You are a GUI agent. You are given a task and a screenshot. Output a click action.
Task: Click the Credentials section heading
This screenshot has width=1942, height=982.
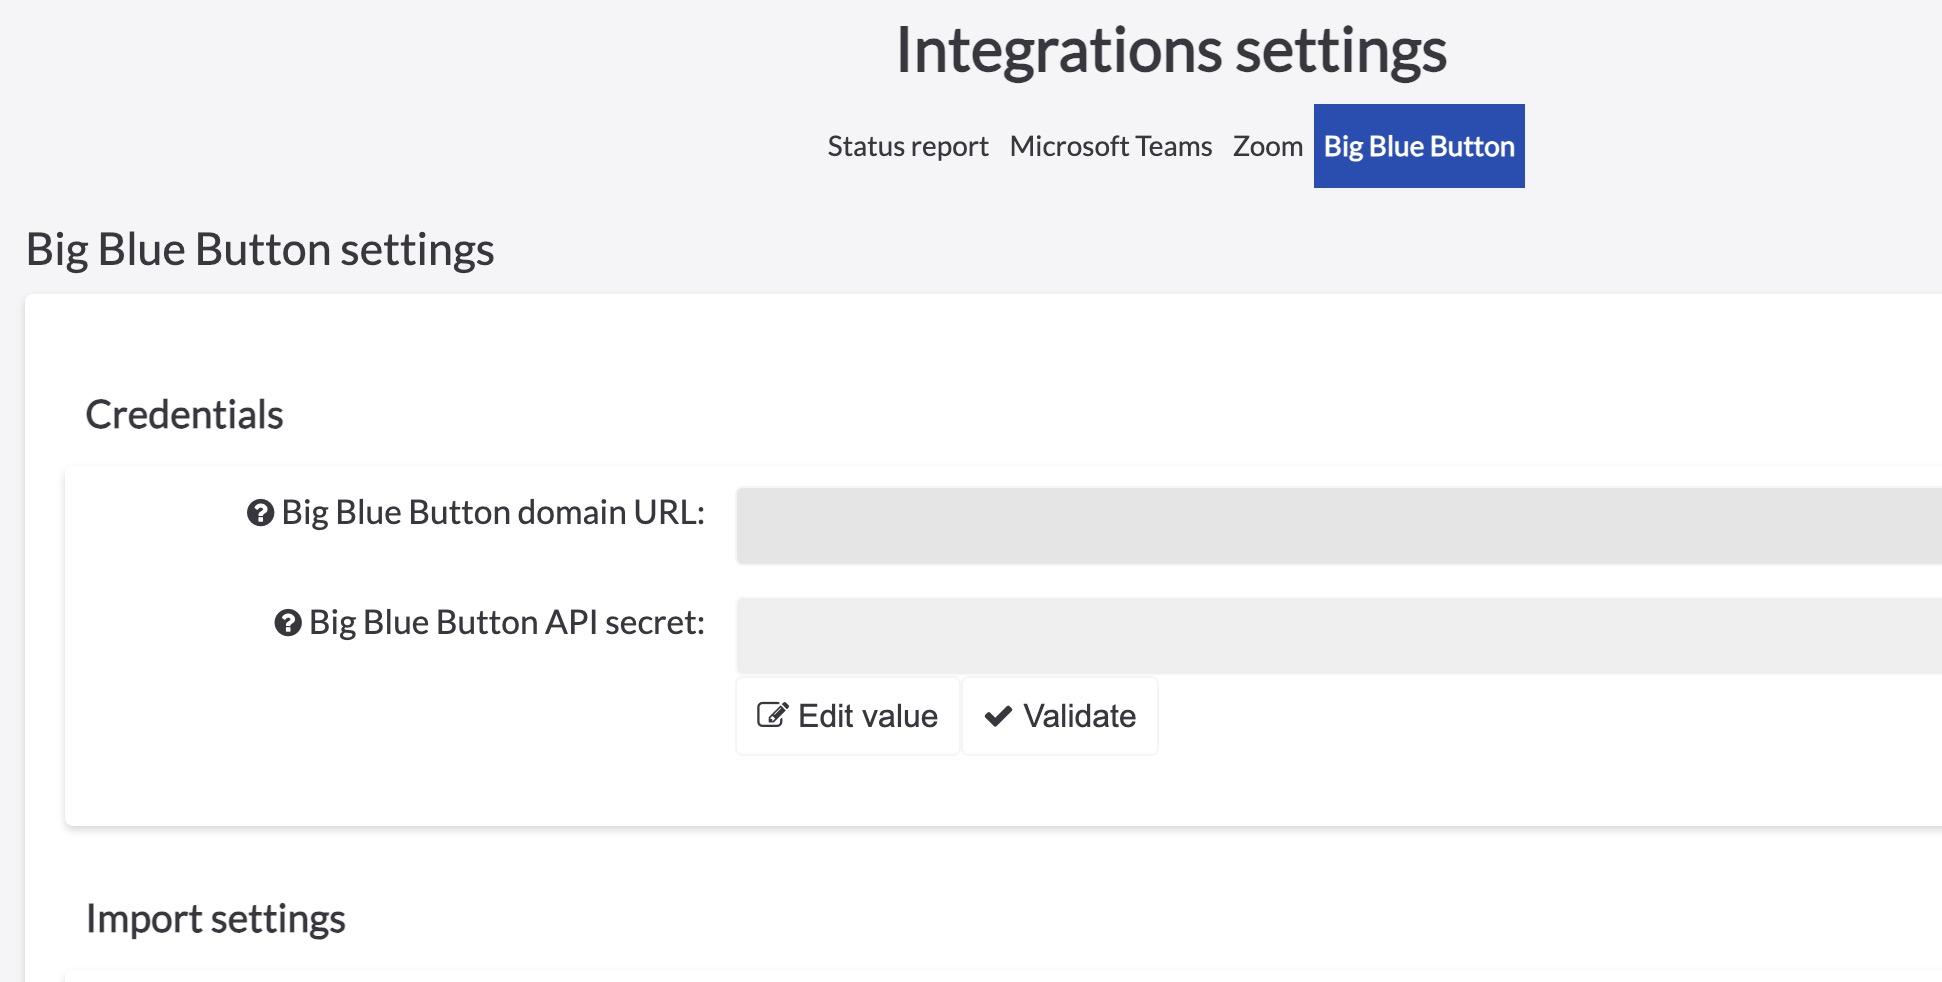pyautogui.click(x=185, y=414)
